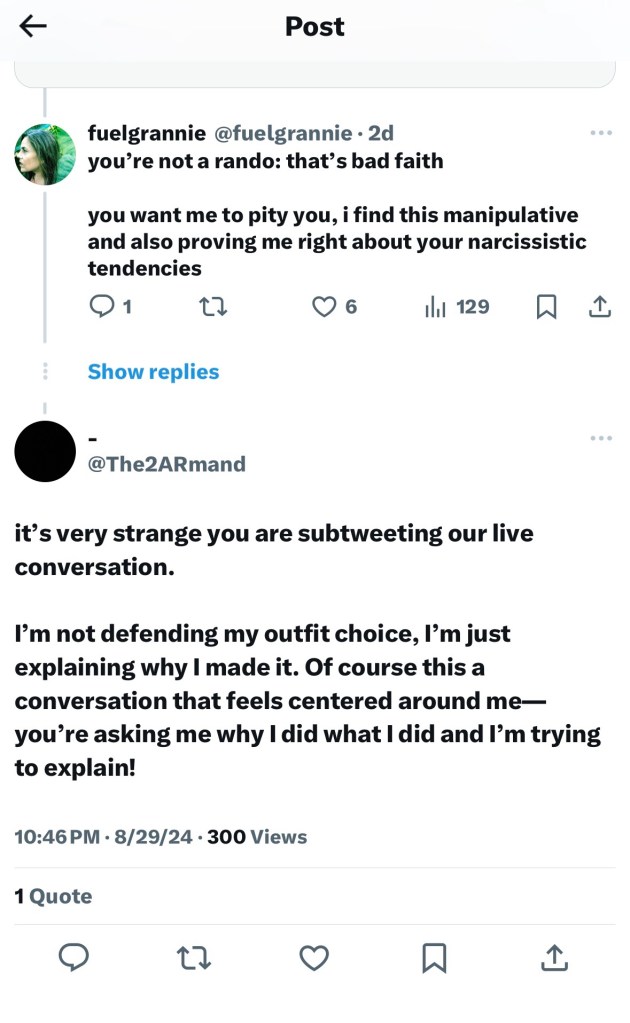The height and width of the screenshot is (1023, 630).
Task: Bookmark the main post
Action: [x=434, y=958]
